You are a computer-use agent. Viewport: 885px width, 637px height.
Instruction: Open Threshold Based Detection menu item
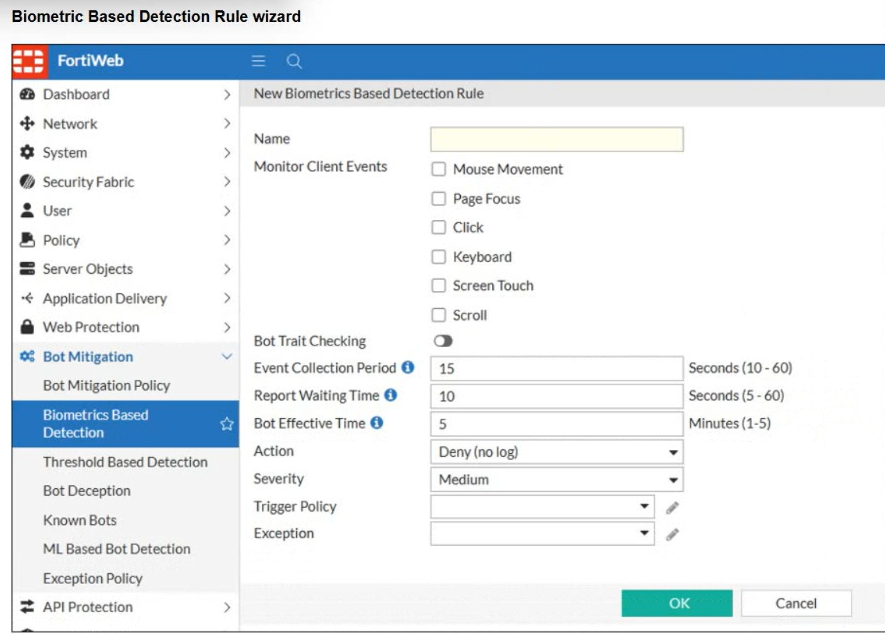(125, 462)
